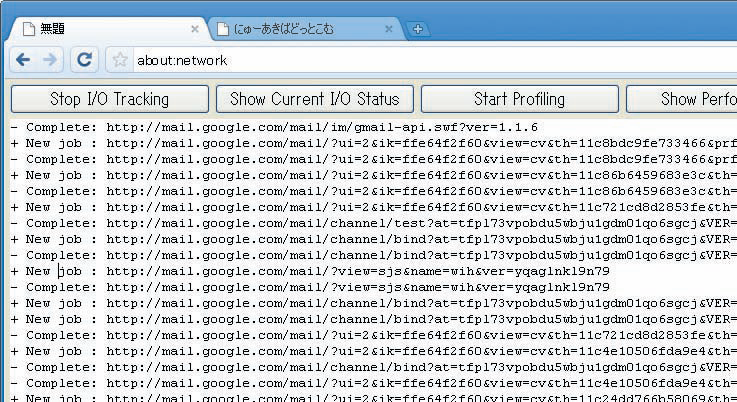Screen dimensions: 737x402
Task: Click the browser Forward arrow button
Action: pyautogui.click(x=50, y=60)
